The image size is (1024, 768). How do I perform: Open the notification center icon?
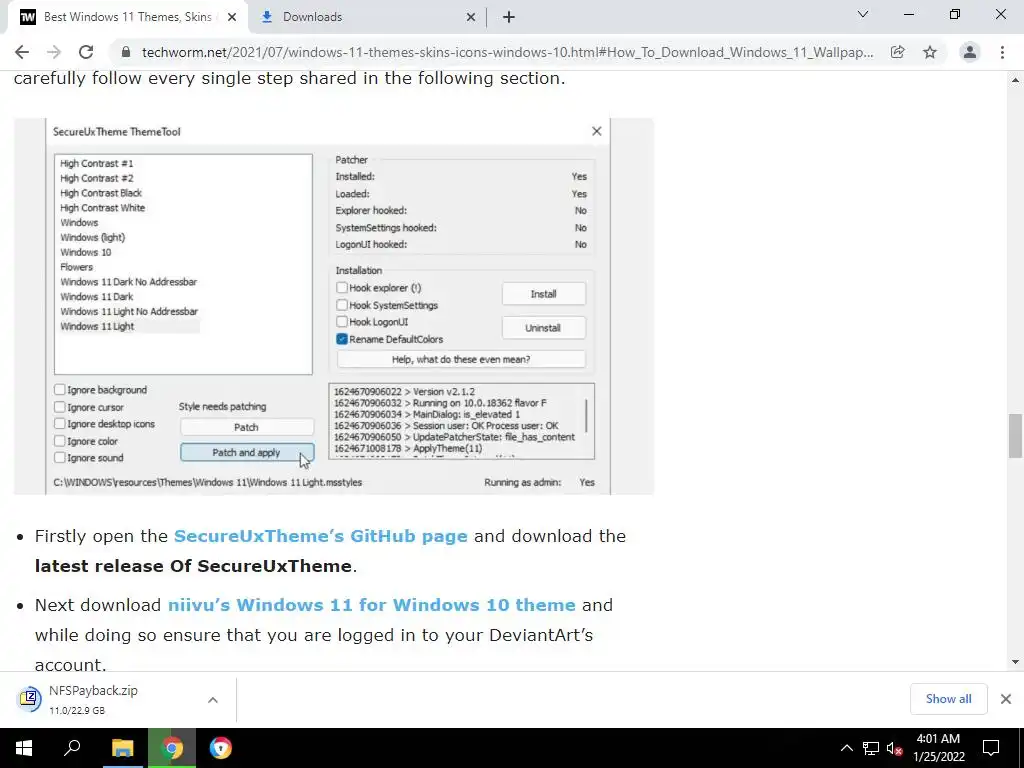991,748
